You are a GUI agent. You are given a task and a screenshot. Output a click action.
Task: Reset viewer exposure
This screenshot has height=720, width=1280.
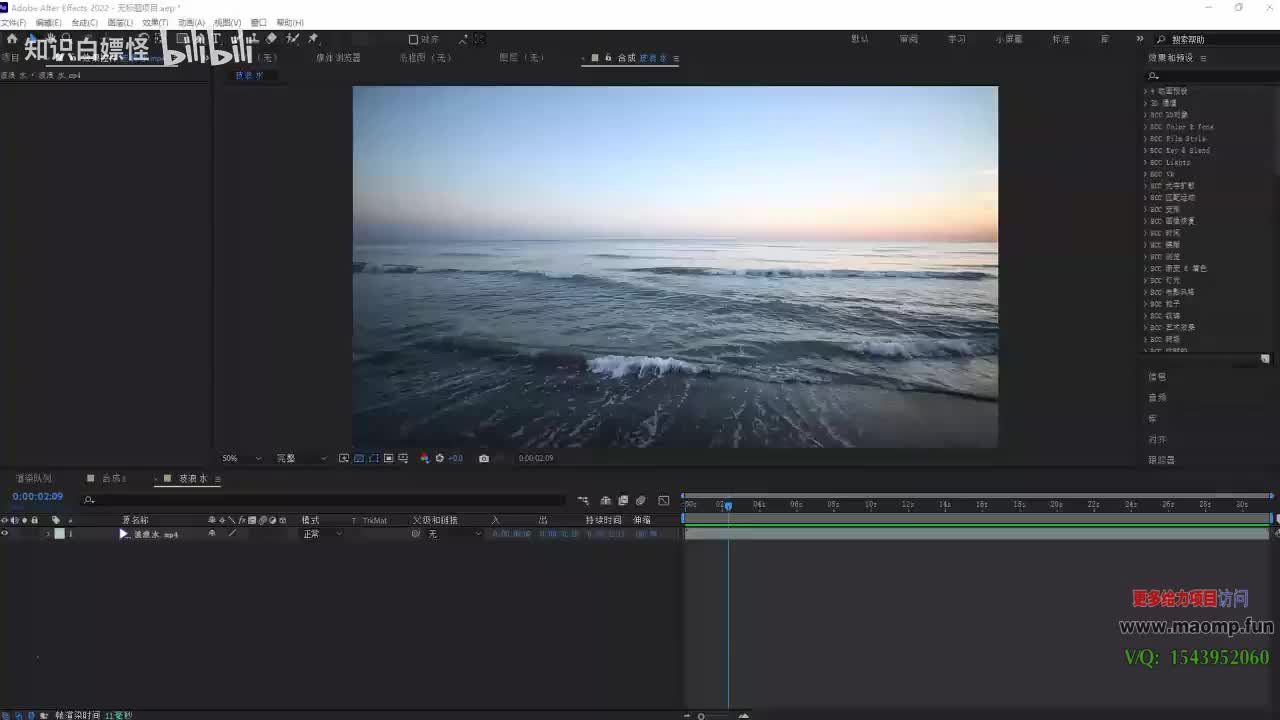pyautogui.click(x=439, y=458)
